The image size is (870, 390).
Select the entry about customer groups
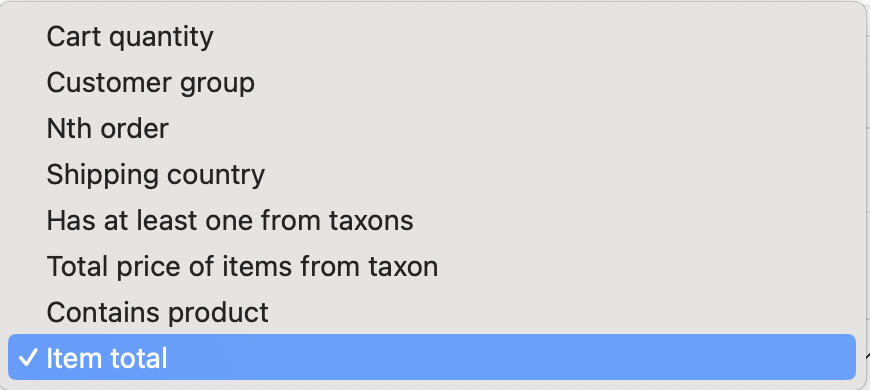[432, 83]
